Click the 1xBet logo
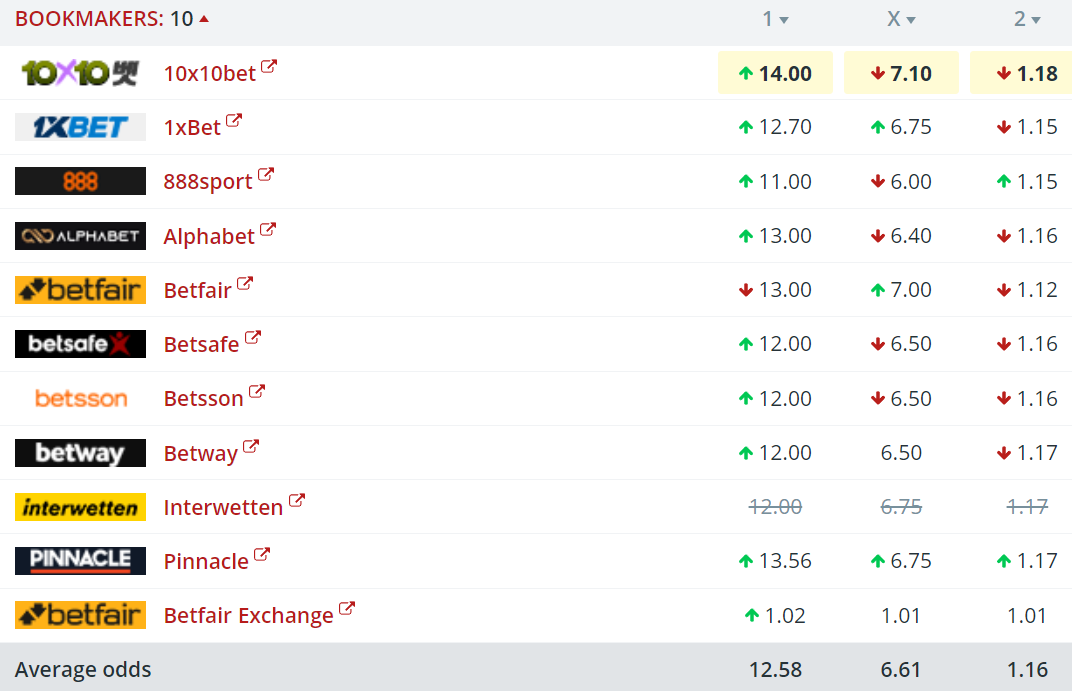Image resolution: width=1072 pixels, height=691 pixels. (x=80, y=127)
